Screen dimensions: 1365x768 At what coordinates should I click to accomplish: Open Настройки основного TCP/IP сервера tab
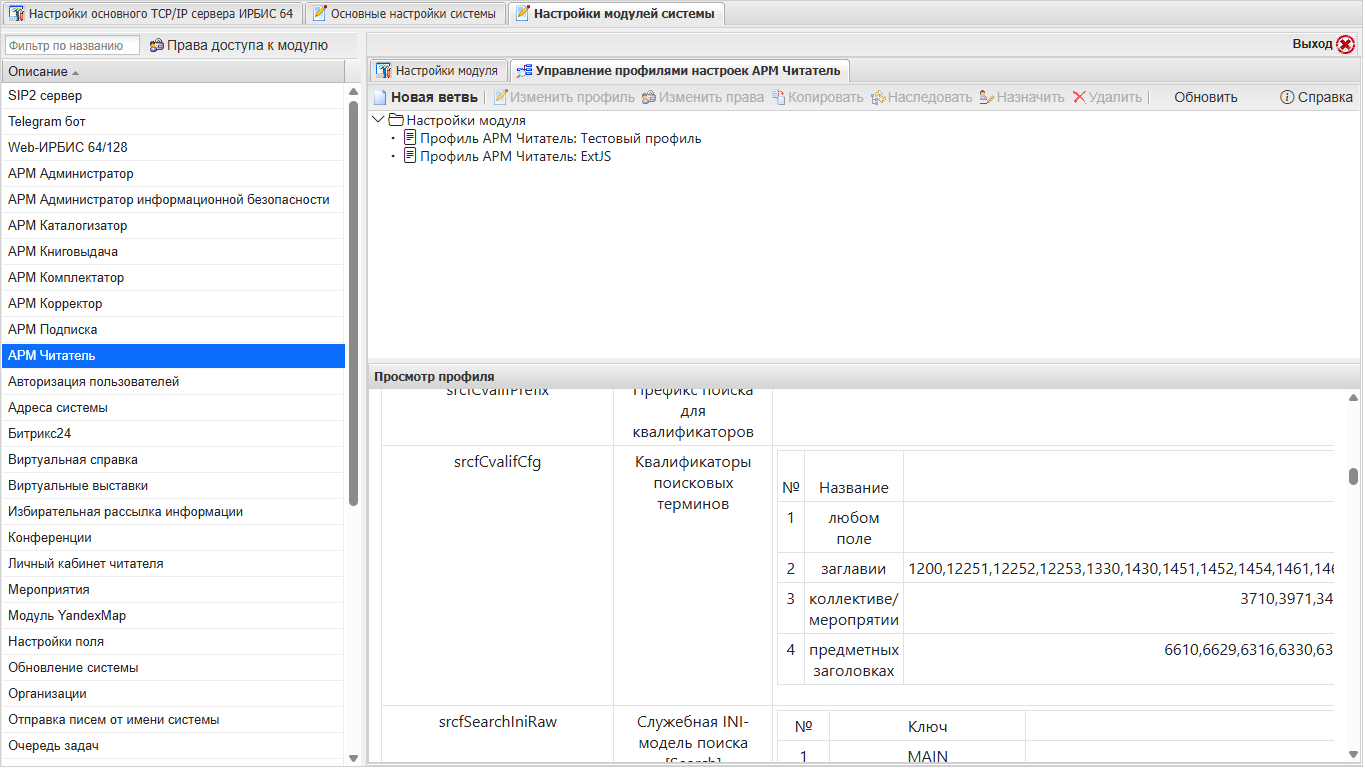151,14
